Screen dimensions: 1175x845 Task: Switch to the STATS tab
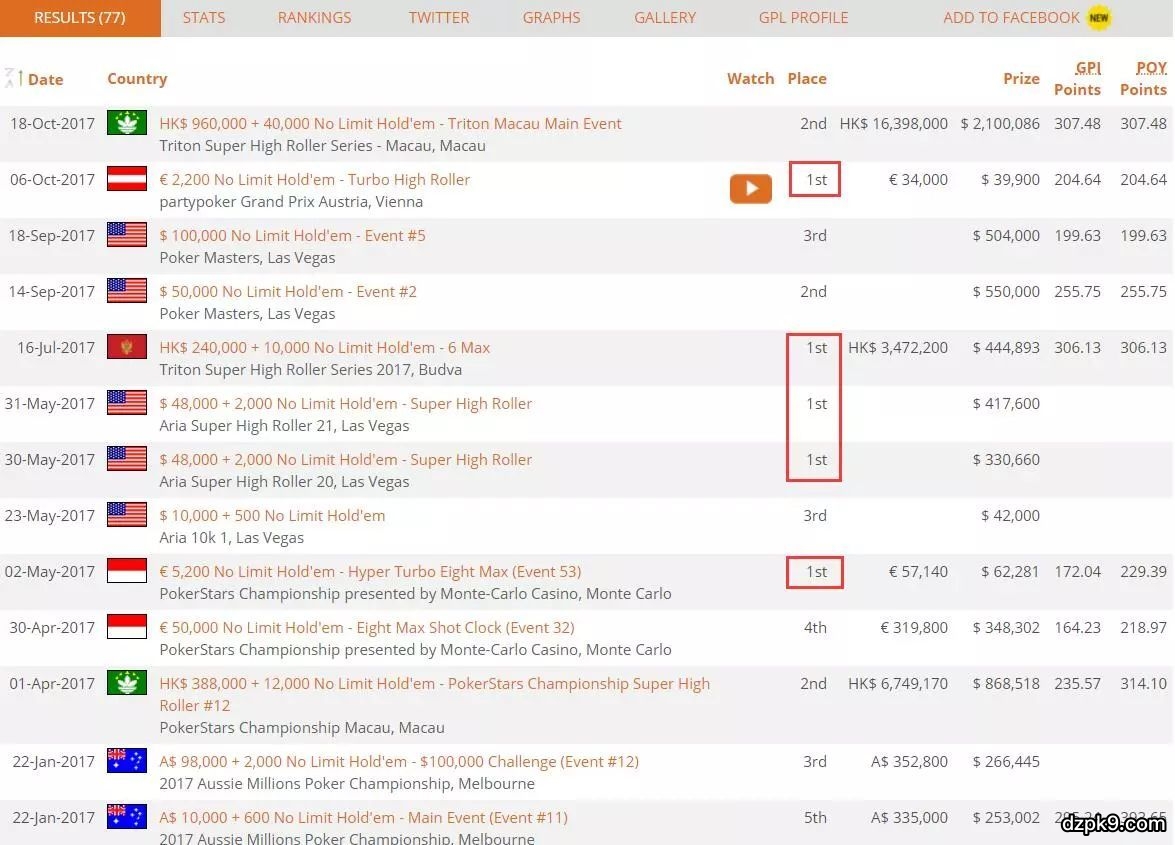[x=204, y=18]
